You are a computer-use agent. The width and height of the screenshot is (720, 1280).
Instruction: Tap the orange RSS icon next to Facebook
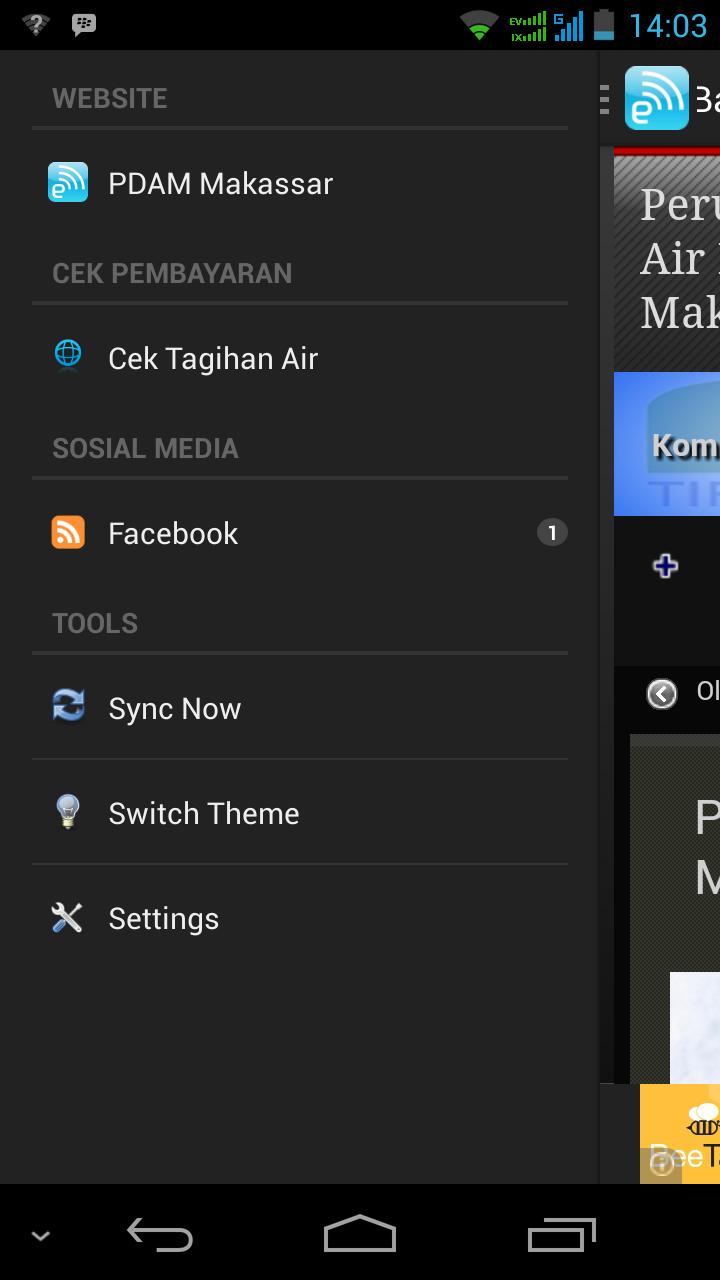click(x=68, y=532)
